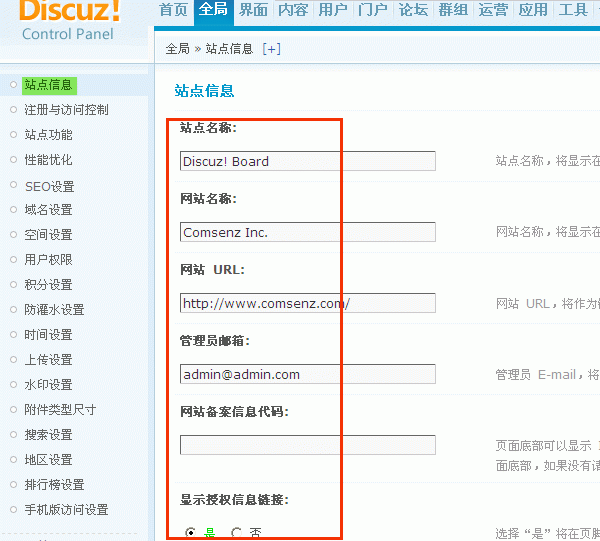Viewport: 600px width, 541px height.
Task: Focus the 网站名称 field with Comsenz Inc.
Action: click(307, 232)
